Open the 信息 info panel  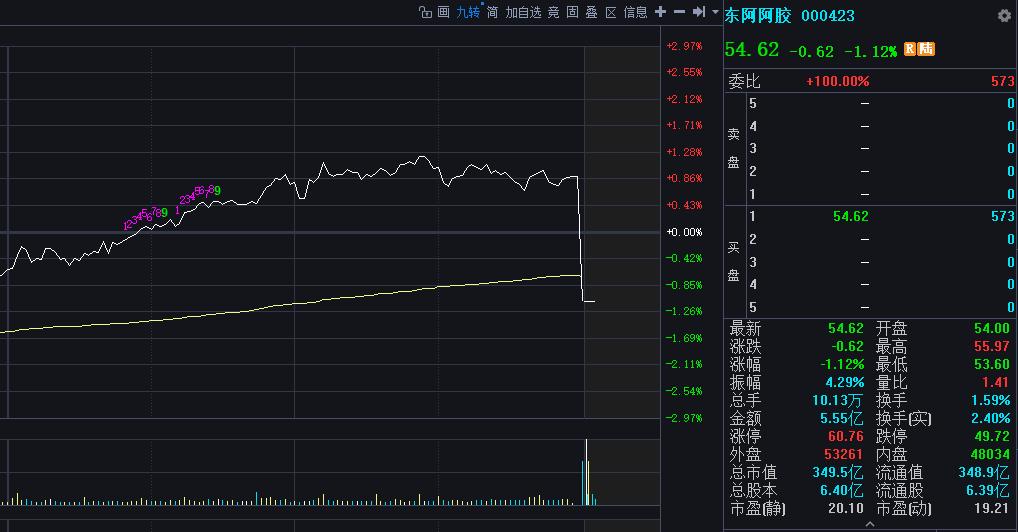click(x=636, y=12)
